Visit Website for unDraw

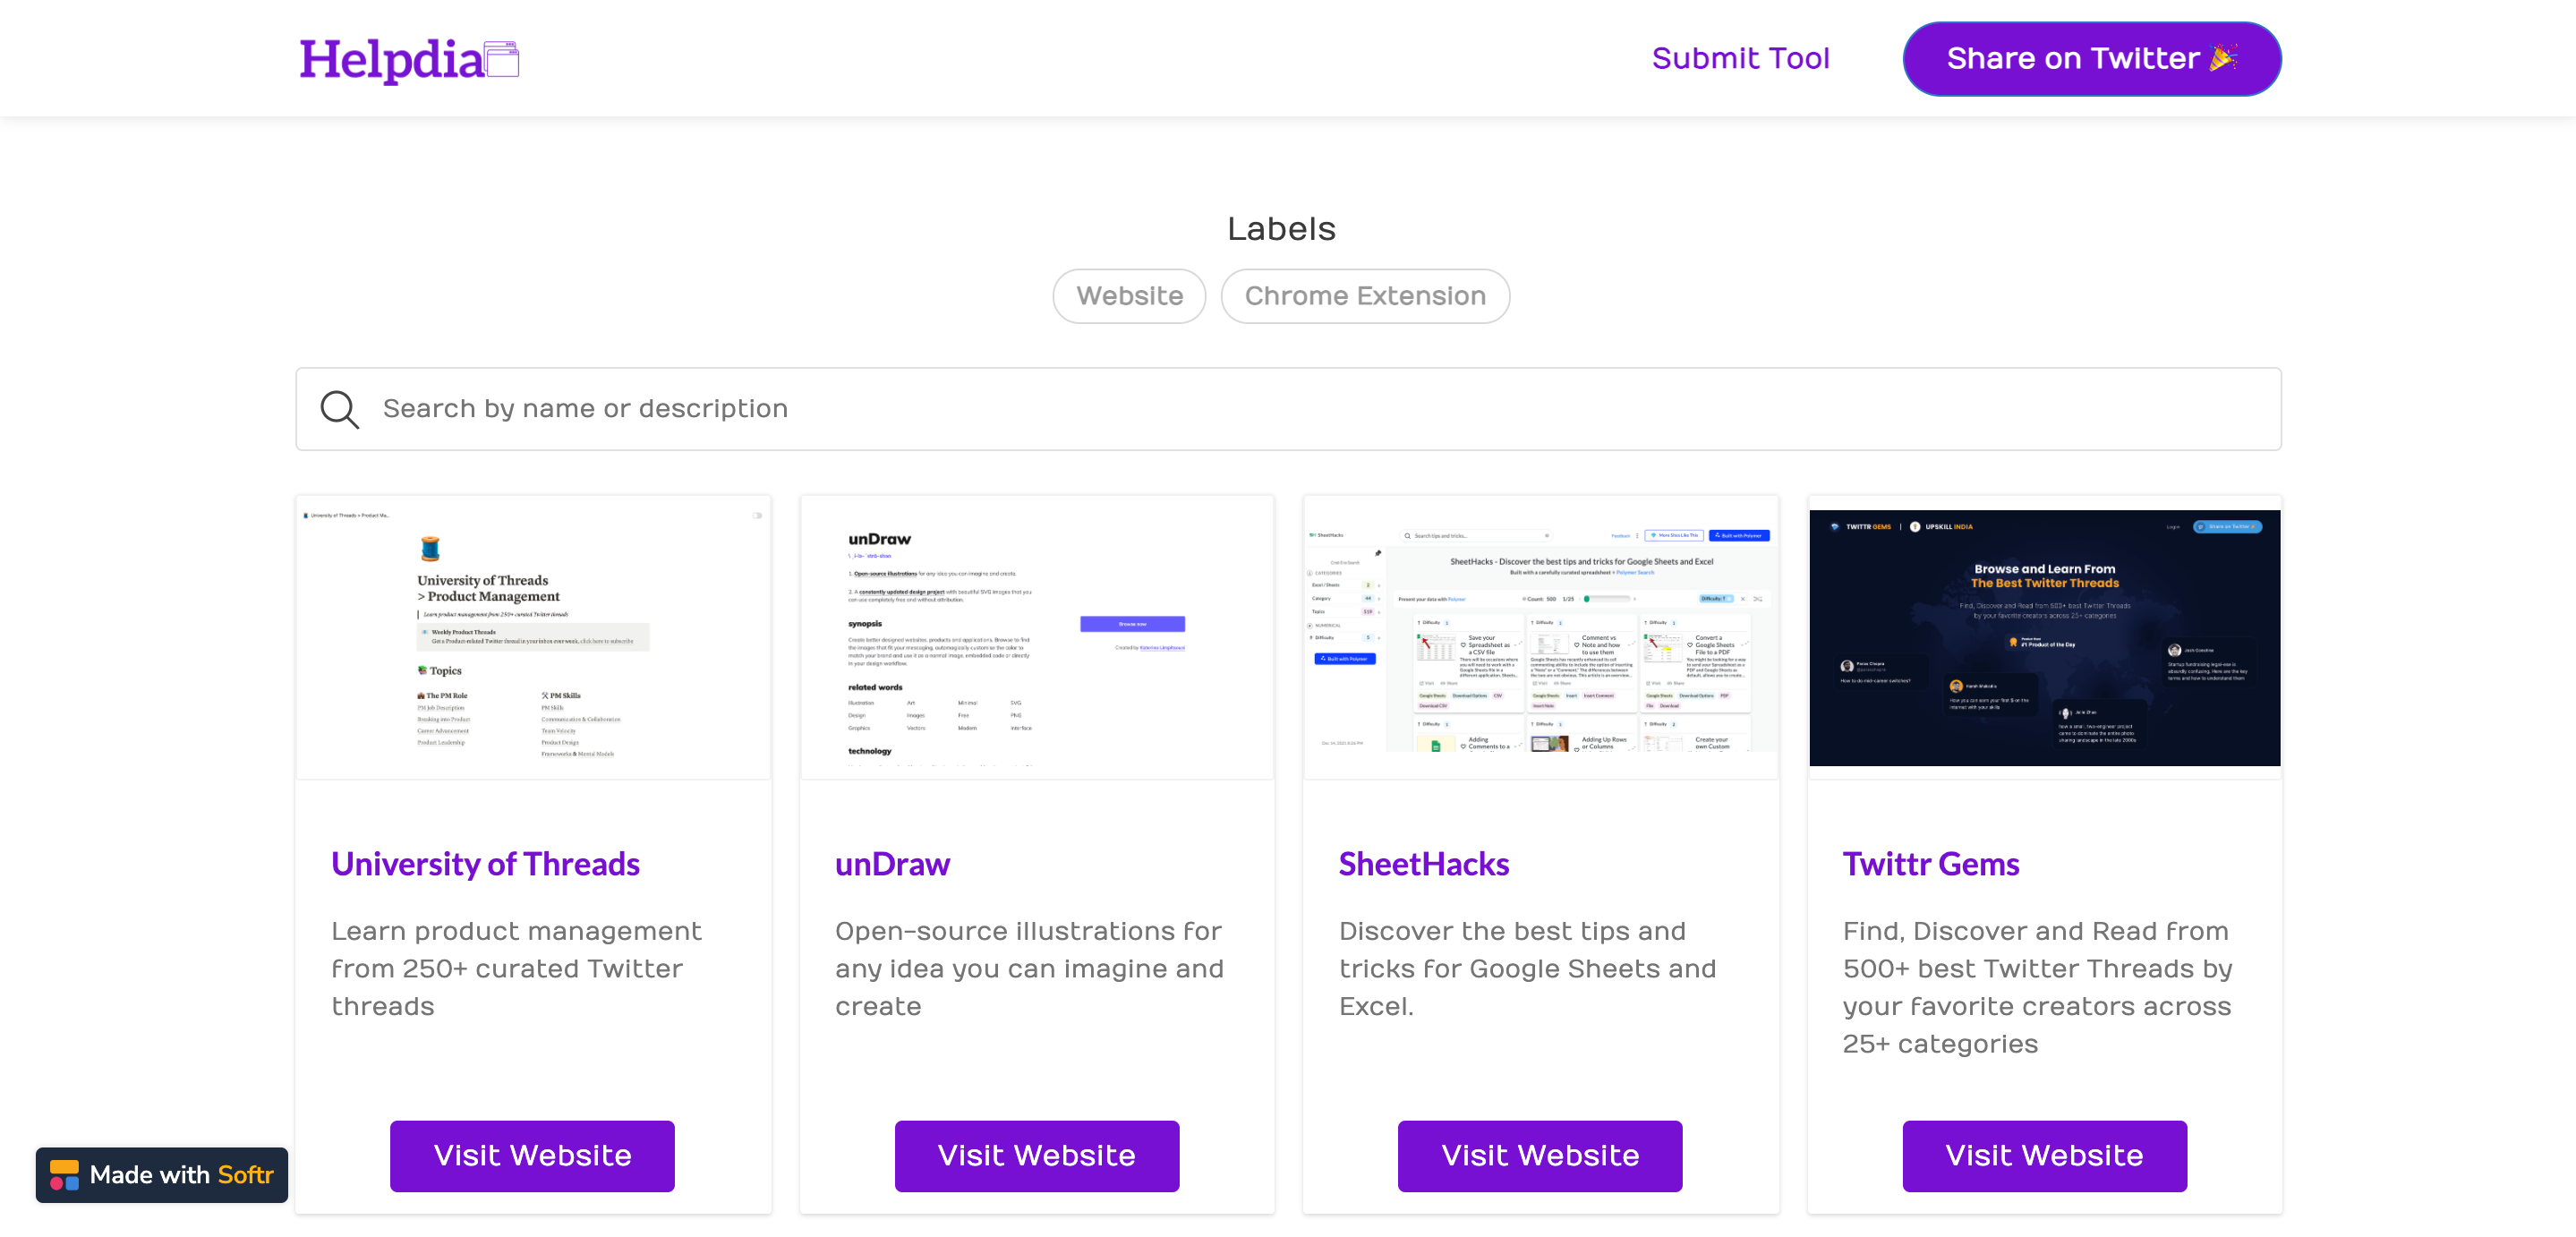[x=1036, y=1156]
